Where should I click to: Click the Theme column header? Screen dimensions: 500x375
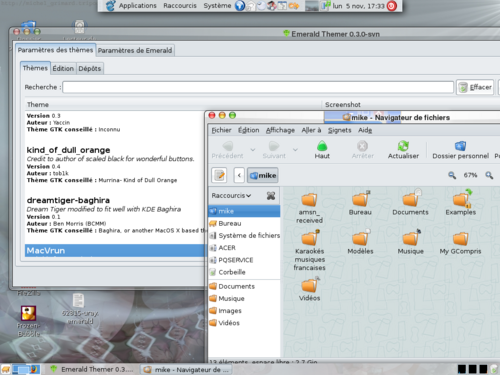coord(173,105)
